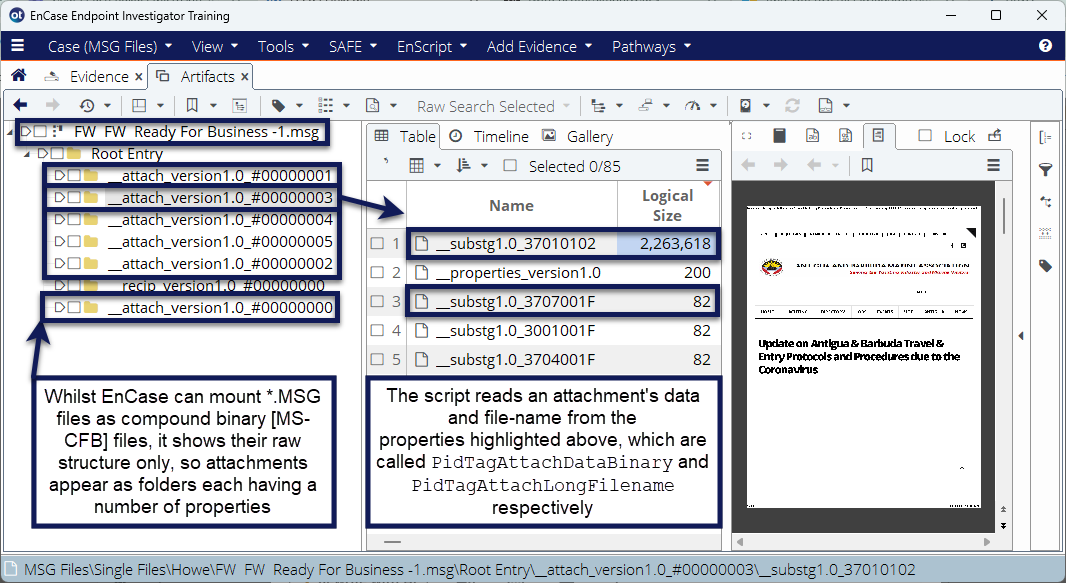The height and width of the screenshot is (583, 1066).
Task: Click the document preview page thumbnail
Action: pos(863,356)
